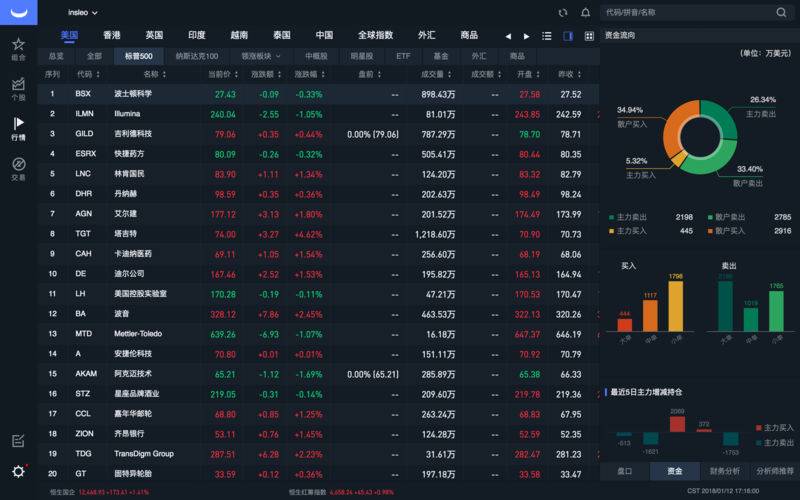
Task: Open the 个股 chart icon in the sidebar
Action: click(18, 84)
